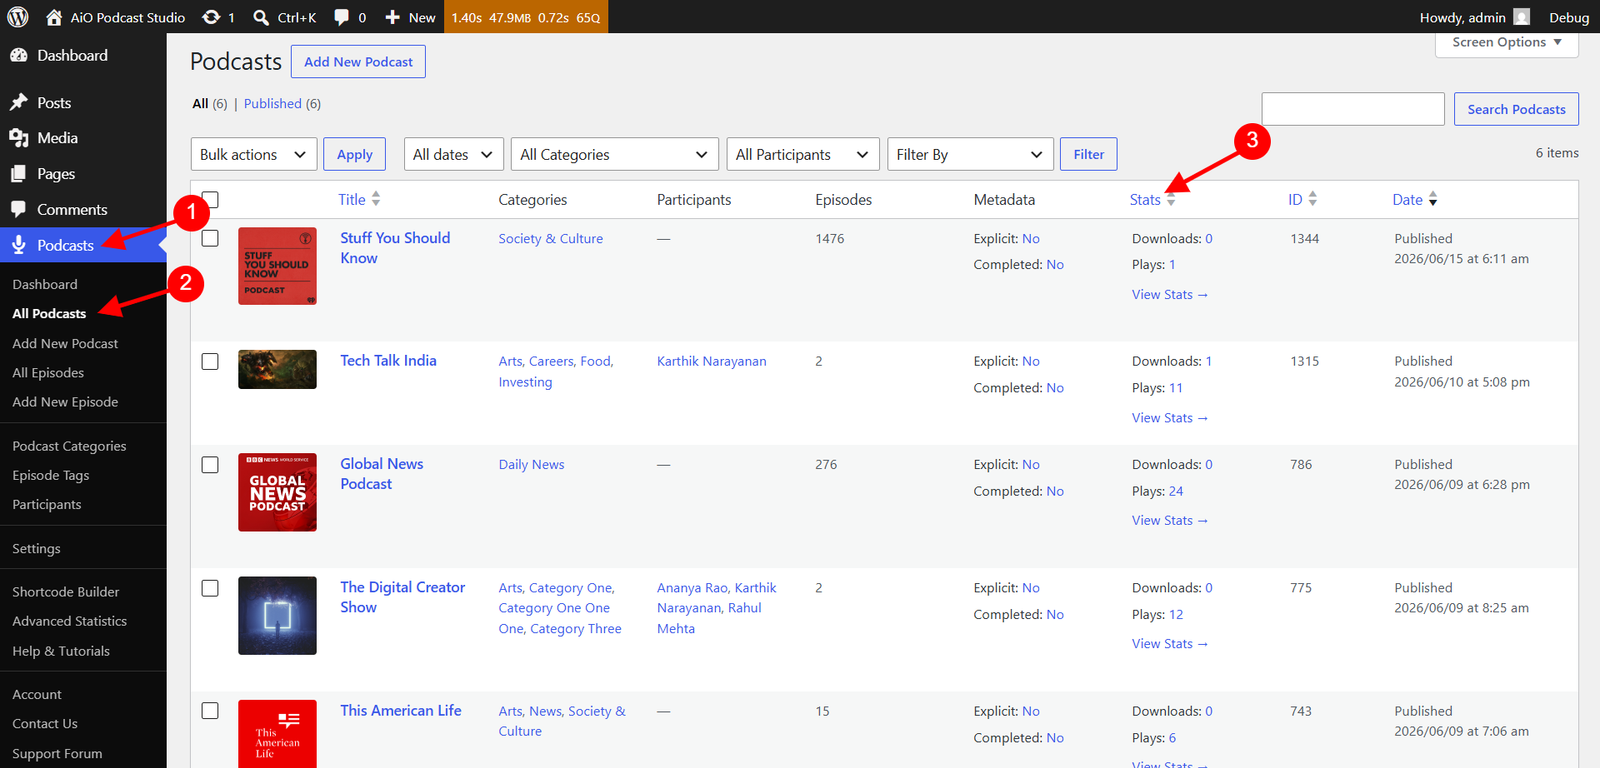Viewport: 1600px width, 768px height.
Task: Open the Global News Podcast title link
Action: [x=381, y=474]
